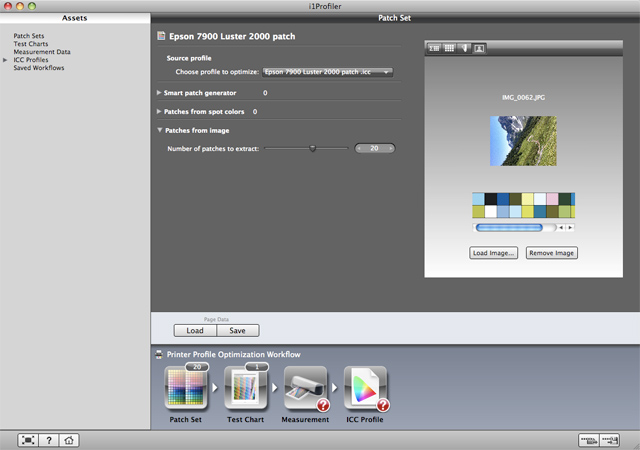Switch preview to gamut view icon

click(x=464, y=48)
